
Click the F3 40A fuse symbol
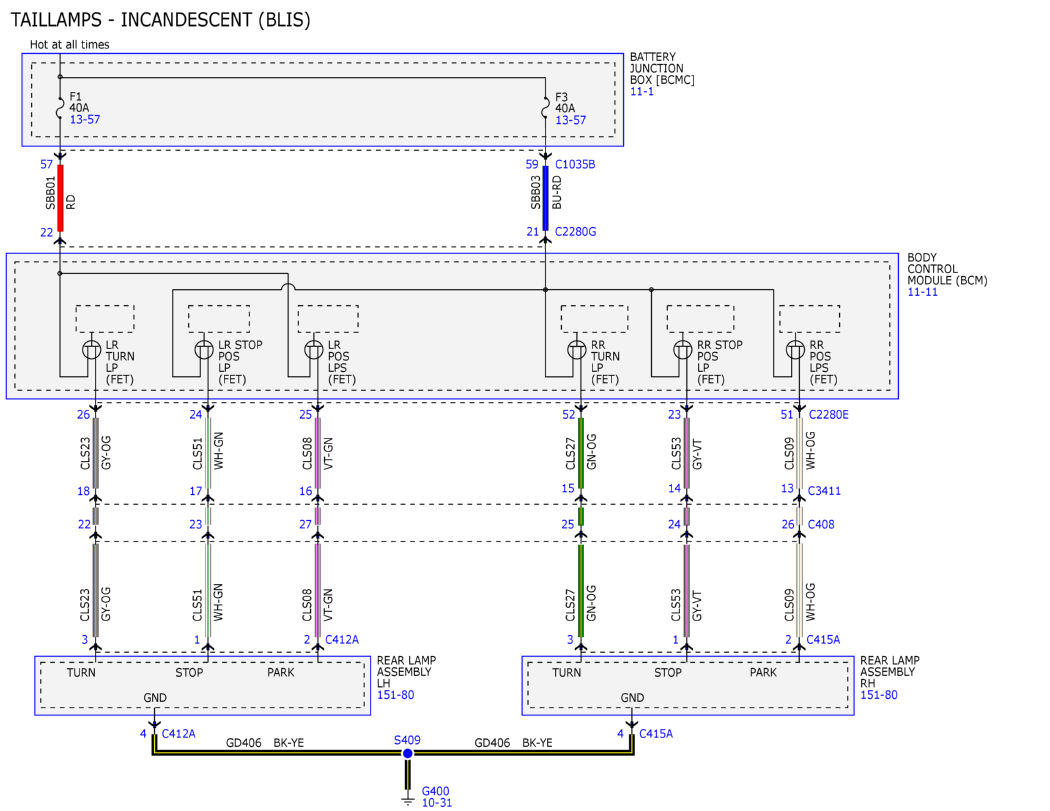click(x=545, y=107)
